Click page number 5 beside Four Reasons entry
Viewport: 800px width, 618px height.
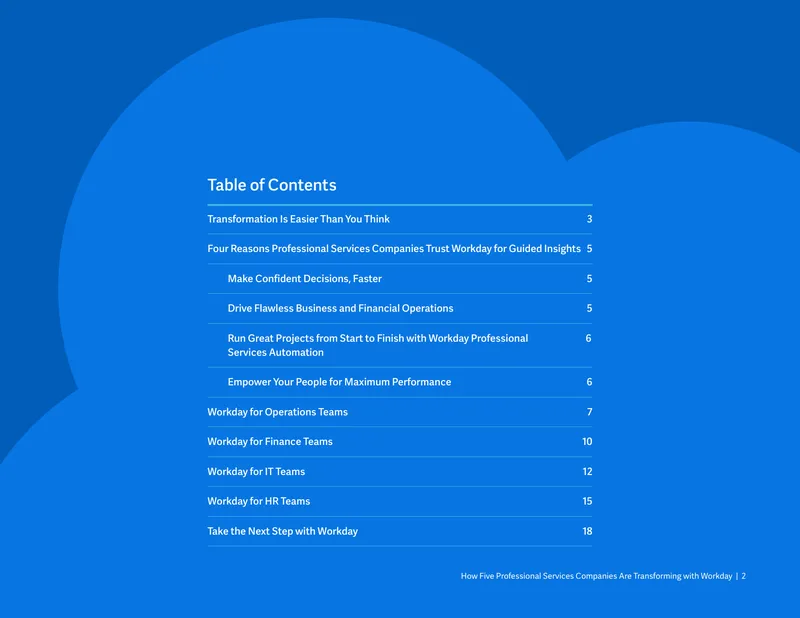589,249
